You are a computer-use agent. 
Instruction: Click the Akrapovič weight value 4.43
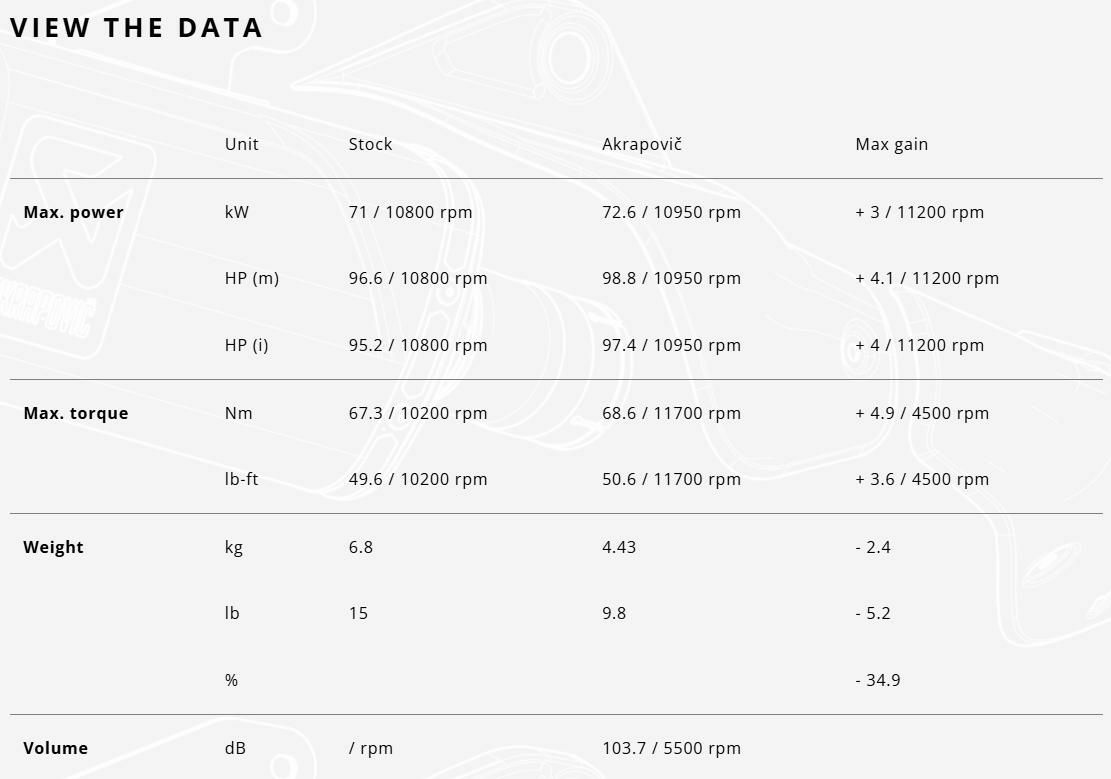tap(618, 547)
